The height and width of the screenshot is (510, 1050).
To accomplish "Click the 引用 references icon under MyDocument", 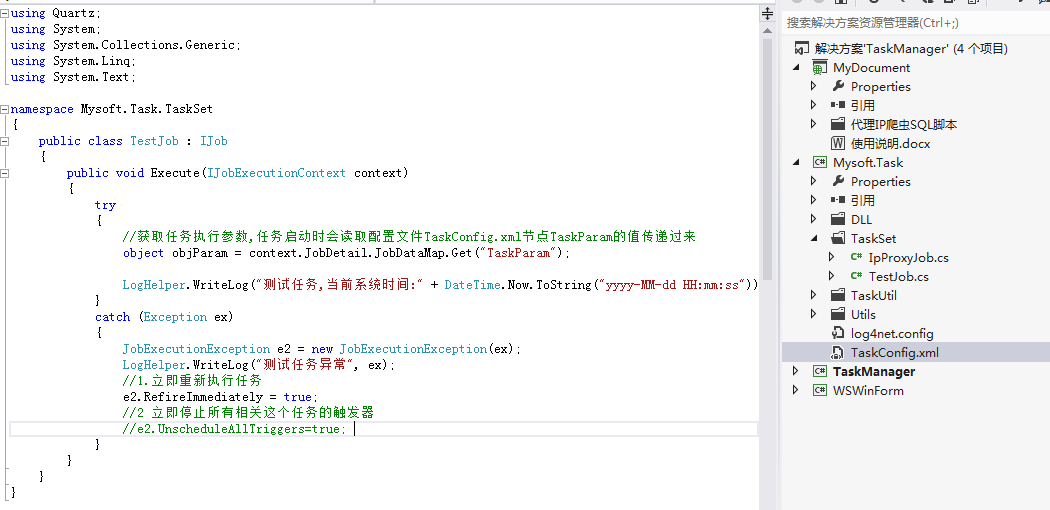I will (x=838, y=105).
